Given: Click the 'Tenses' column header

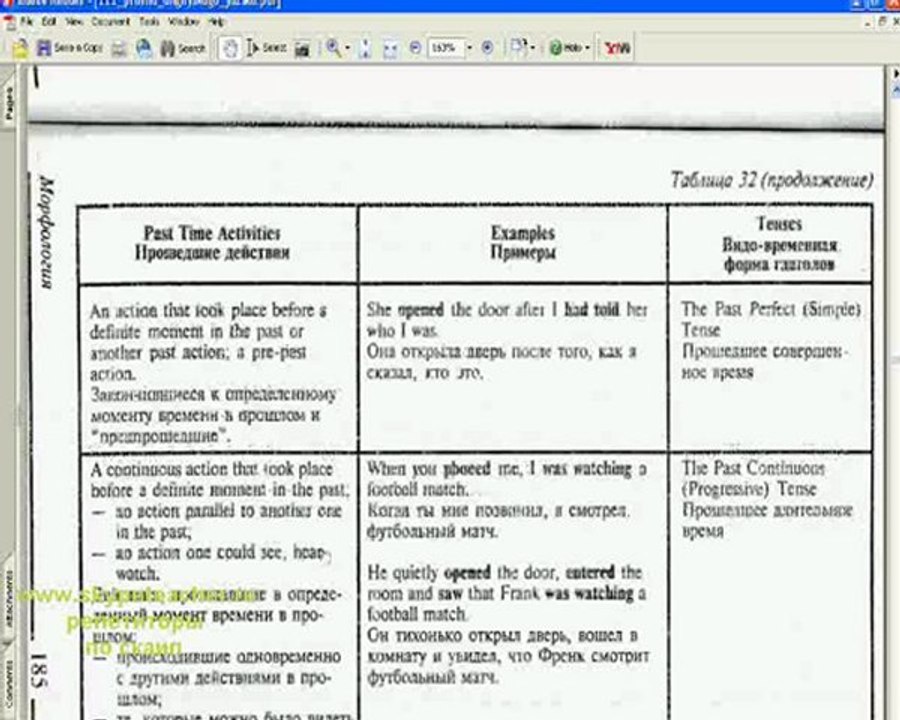Looking at the screenshot, I should (779, 223).
